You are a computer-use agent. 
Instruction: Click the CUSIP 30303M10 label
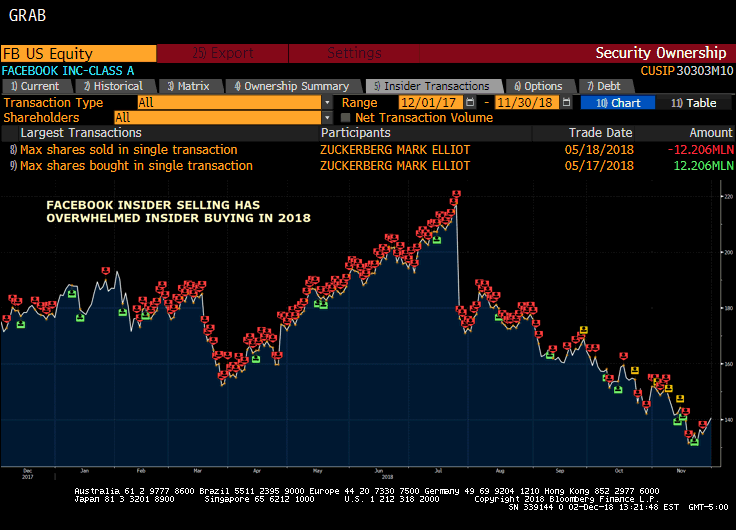(687, 71)
